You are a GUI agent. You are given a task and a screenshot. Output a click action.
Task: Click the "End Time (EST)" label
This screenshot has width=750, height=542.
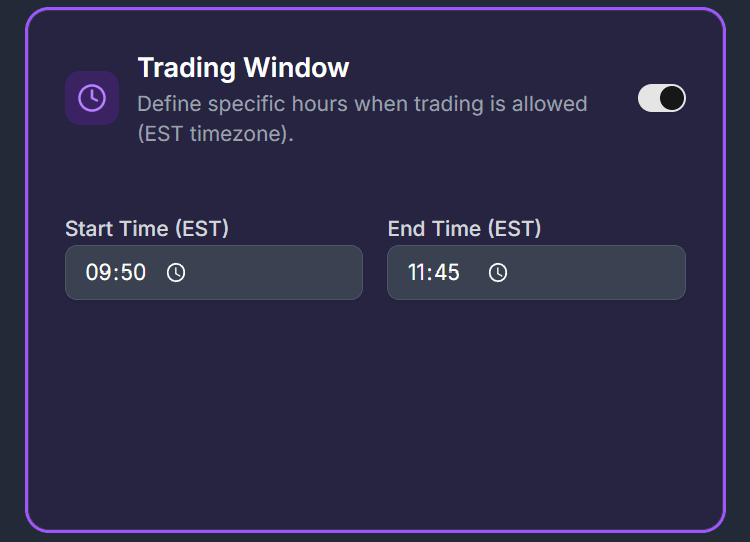pyautogui.click(x=464, y=229)
